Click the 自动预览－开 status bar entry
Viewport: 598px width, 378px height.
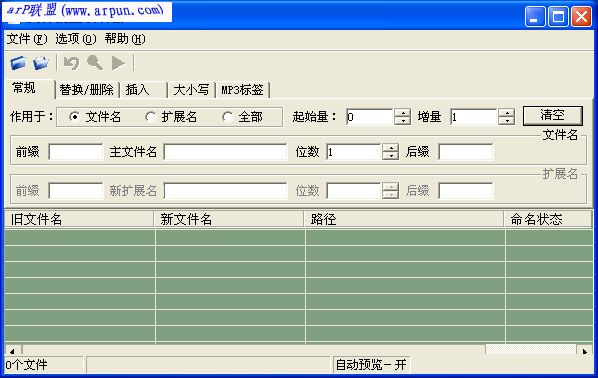click(x=371, y=365)
